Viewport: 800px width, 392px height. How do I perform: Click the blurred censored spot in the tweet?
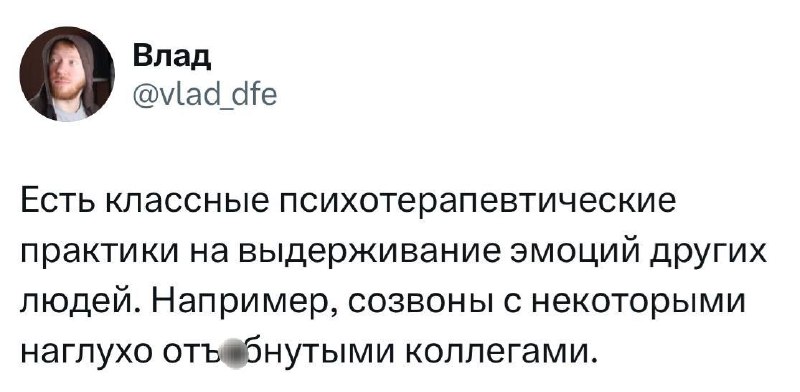(x=234, y=353)
